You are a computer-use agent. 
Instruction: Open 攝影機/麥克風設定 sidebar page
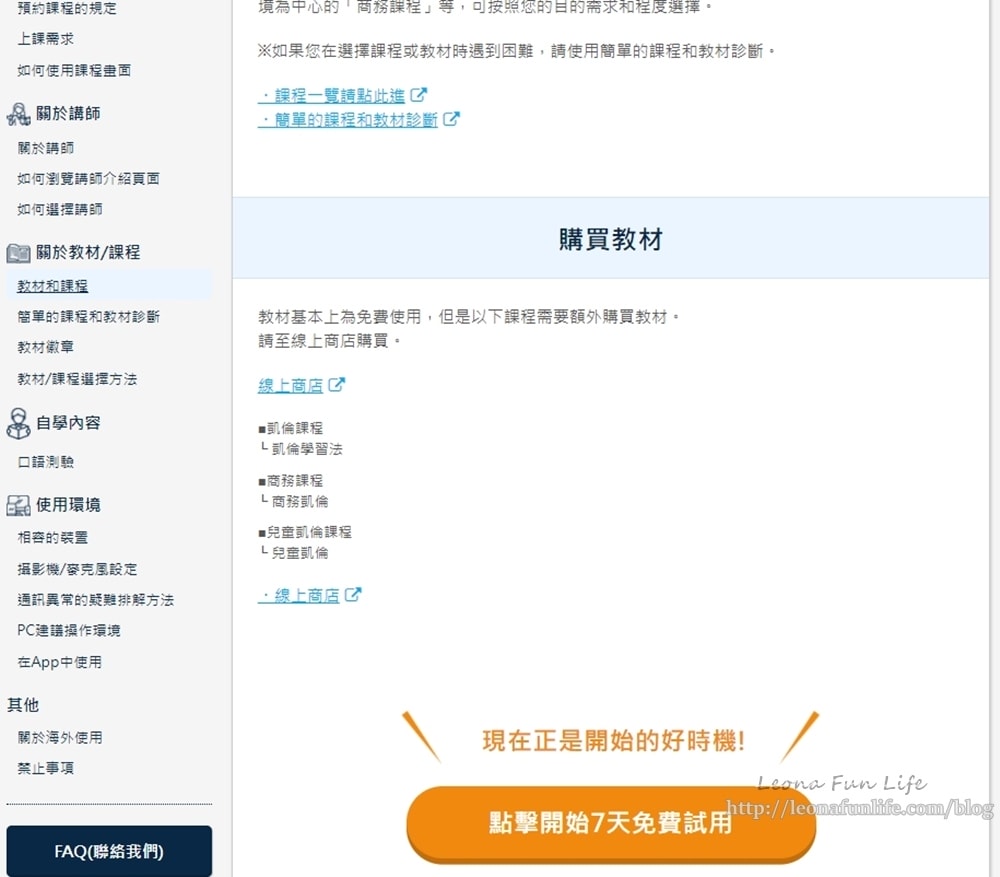pyautogui.click(x=77, y=569)
